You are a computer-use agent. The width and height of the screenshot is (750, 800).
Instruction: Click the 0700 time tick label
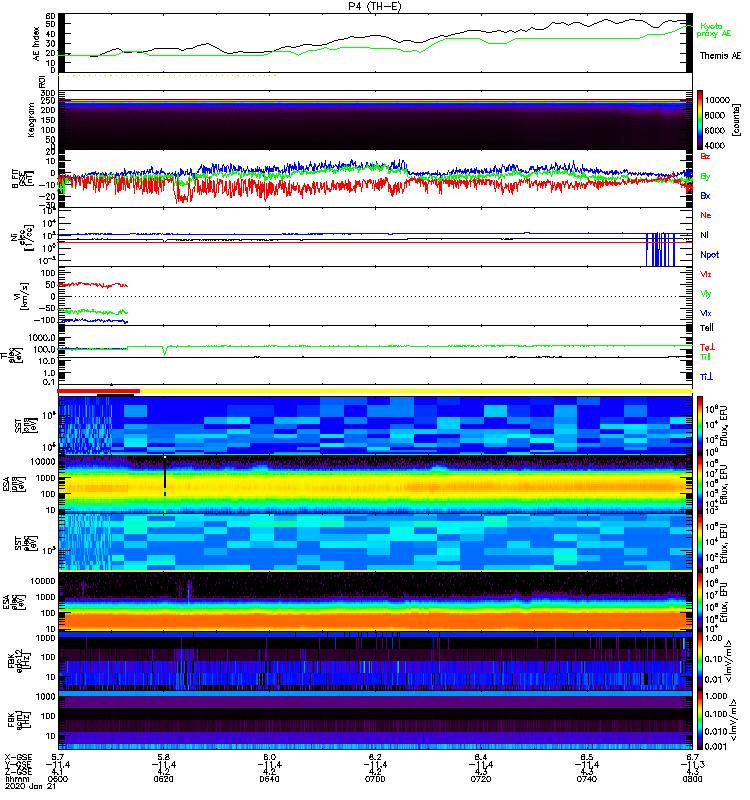[x=375, y=779]
